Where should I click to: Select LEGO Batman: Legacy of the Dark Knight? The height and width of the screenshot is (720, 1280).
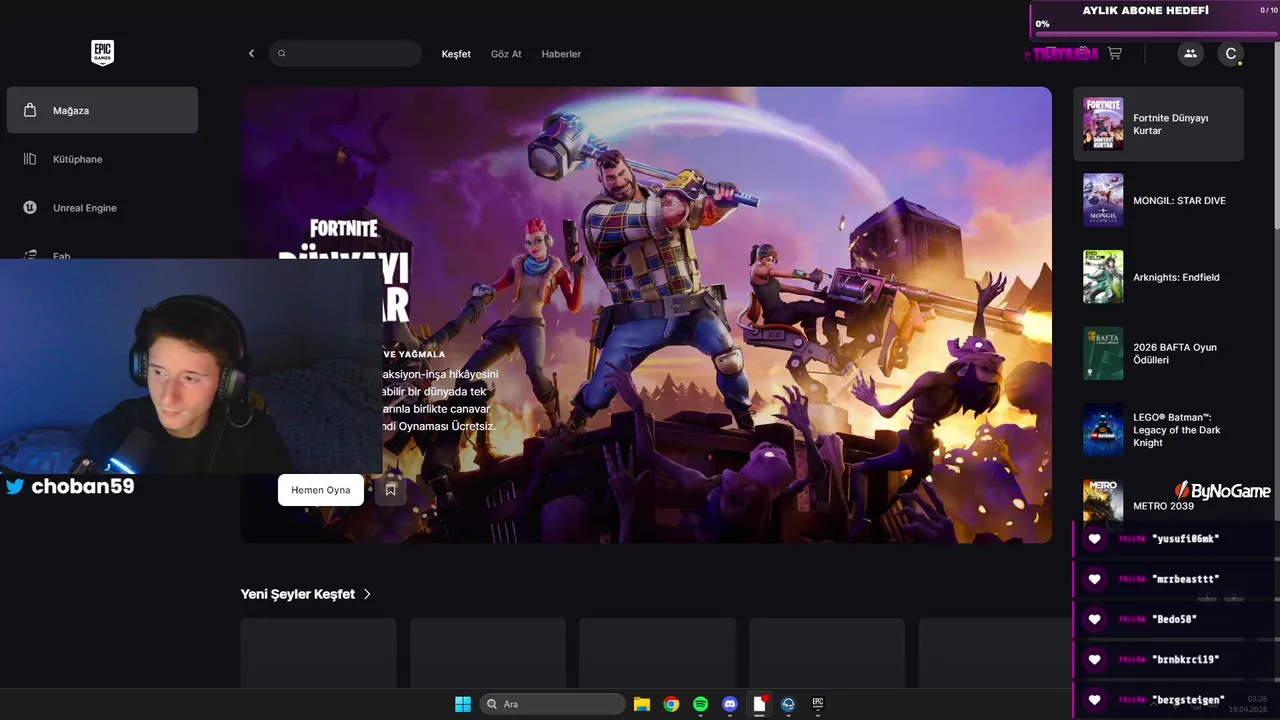1158,430
